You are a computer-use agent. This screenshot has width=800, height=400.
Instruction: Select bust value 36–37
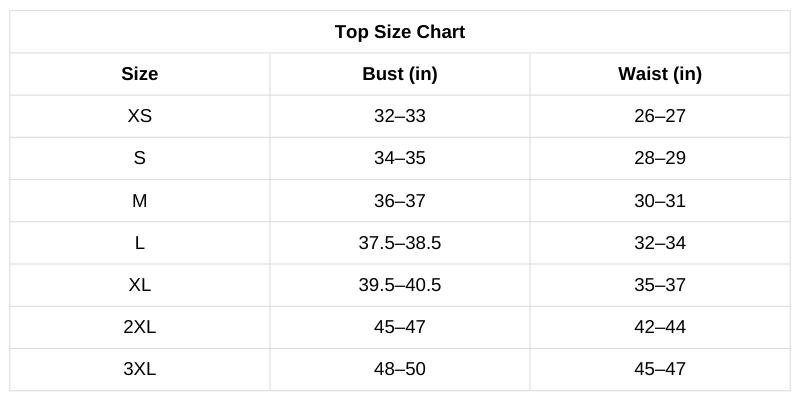[400, 201]
